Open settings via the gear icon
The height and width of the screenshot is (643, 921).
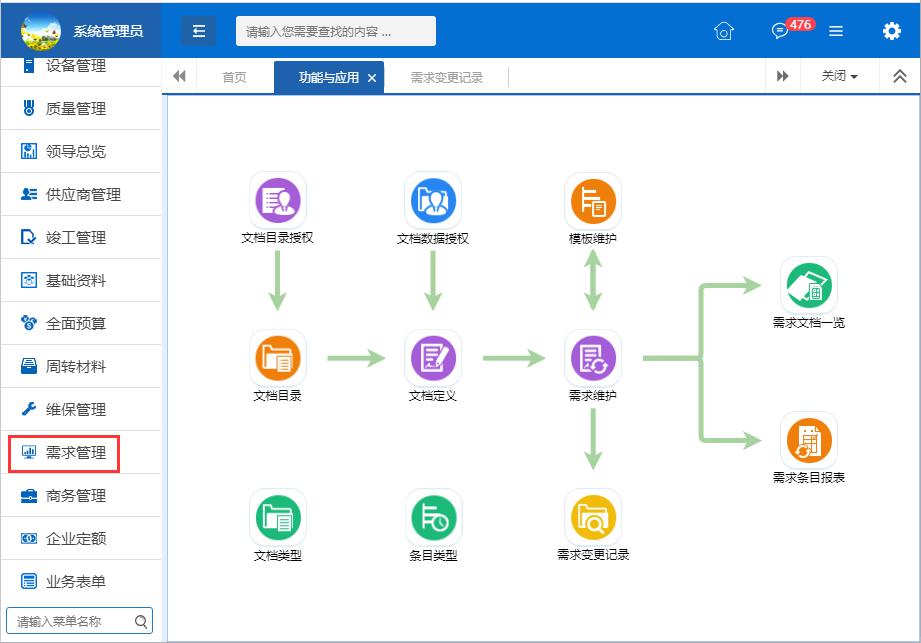(x=891, y=31)
